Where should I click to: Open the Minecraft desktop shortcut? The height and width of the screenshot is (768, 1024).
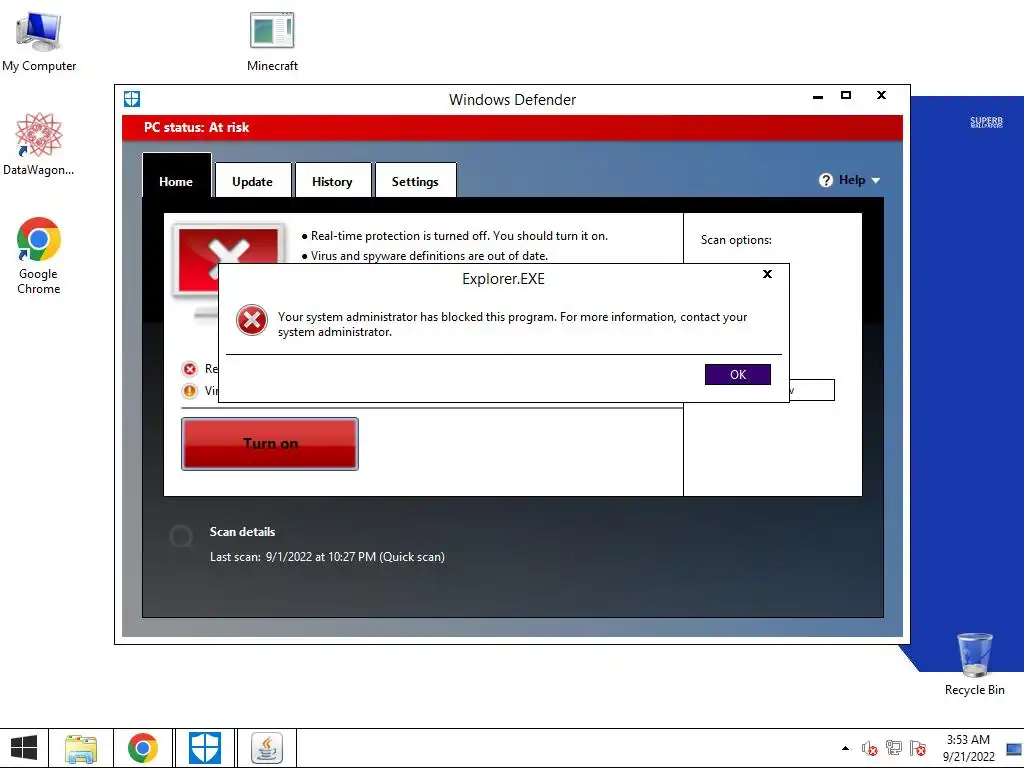coord(272,42)
